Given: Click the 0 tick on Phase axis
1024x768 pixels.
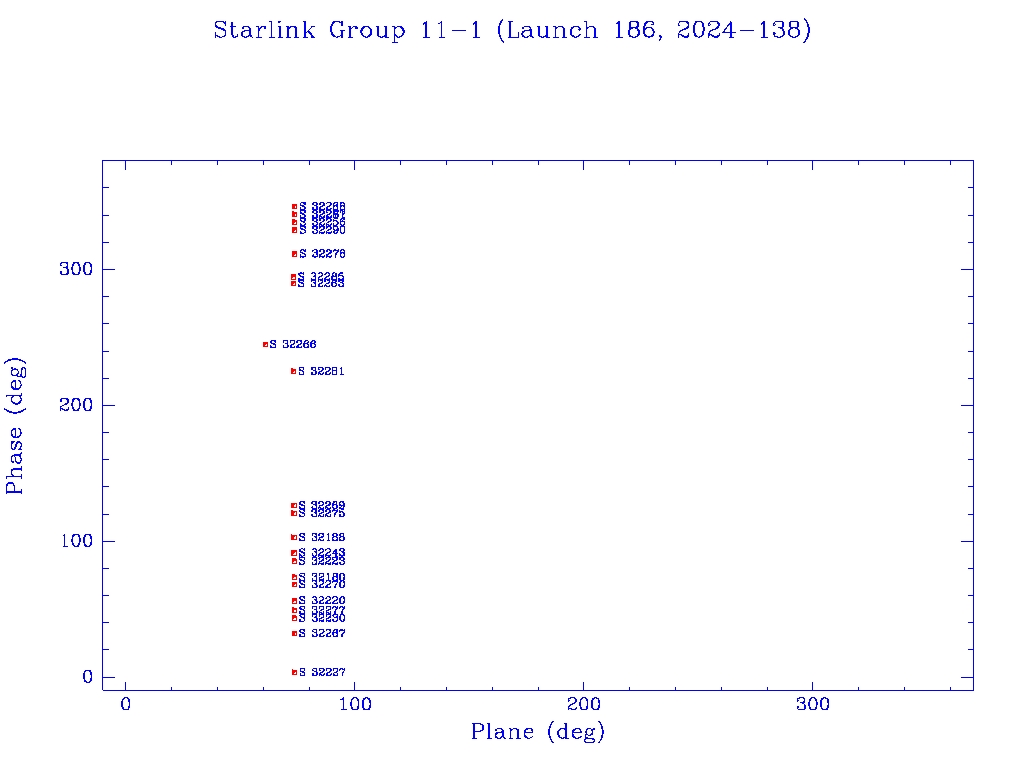Looking at the screenshot, I should pos(88,677).
